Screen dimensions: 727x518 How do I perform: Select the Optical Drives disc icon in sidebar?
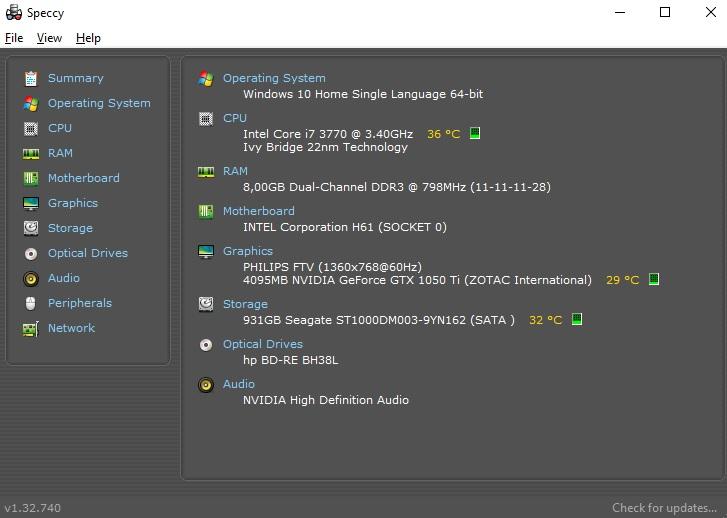click(x=31, y=254)
